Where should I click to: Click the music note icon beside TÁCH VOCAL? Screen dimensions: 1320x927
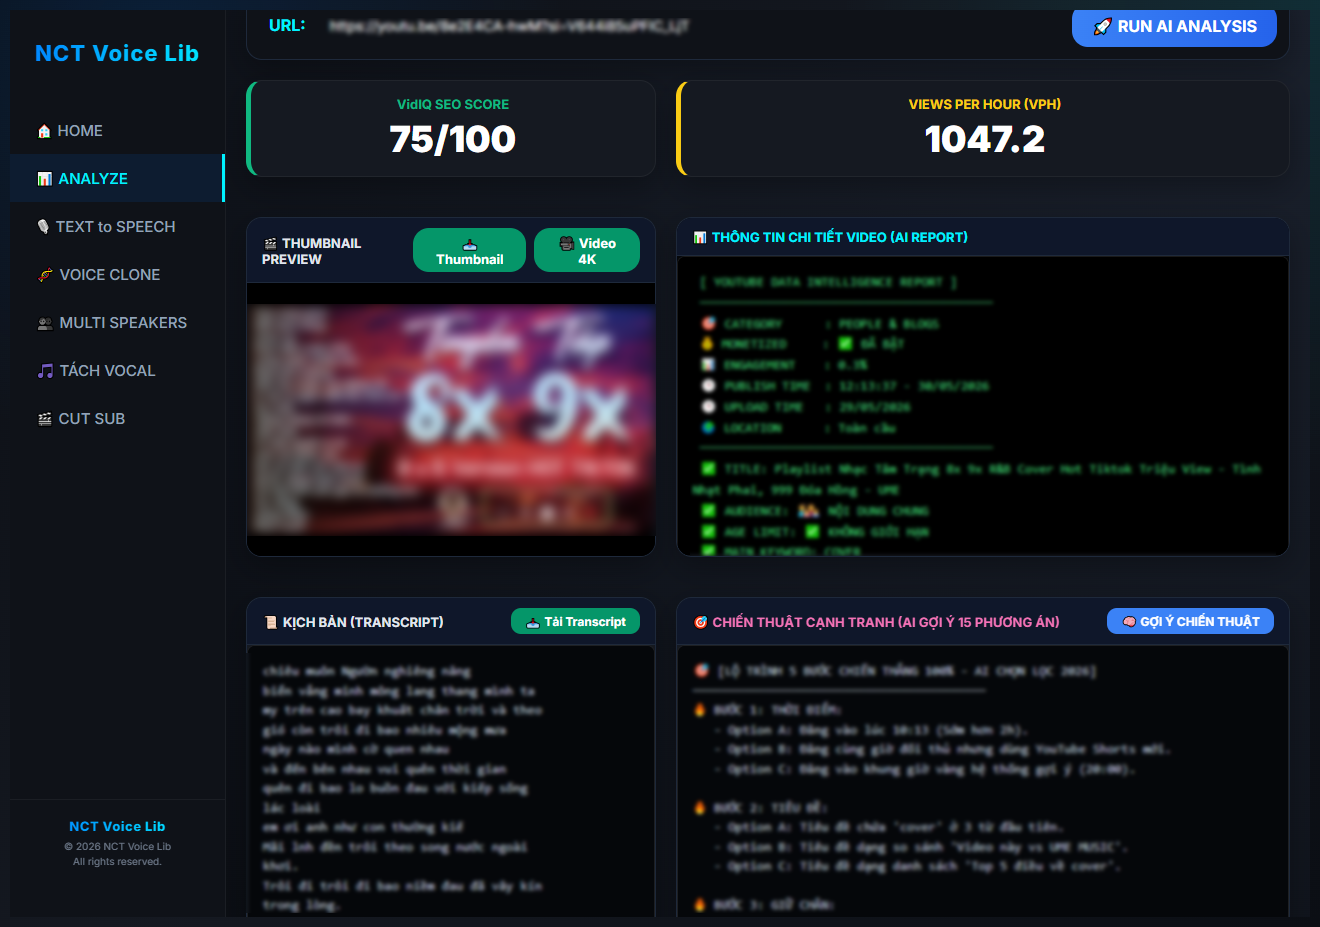(x=45, y=371)
